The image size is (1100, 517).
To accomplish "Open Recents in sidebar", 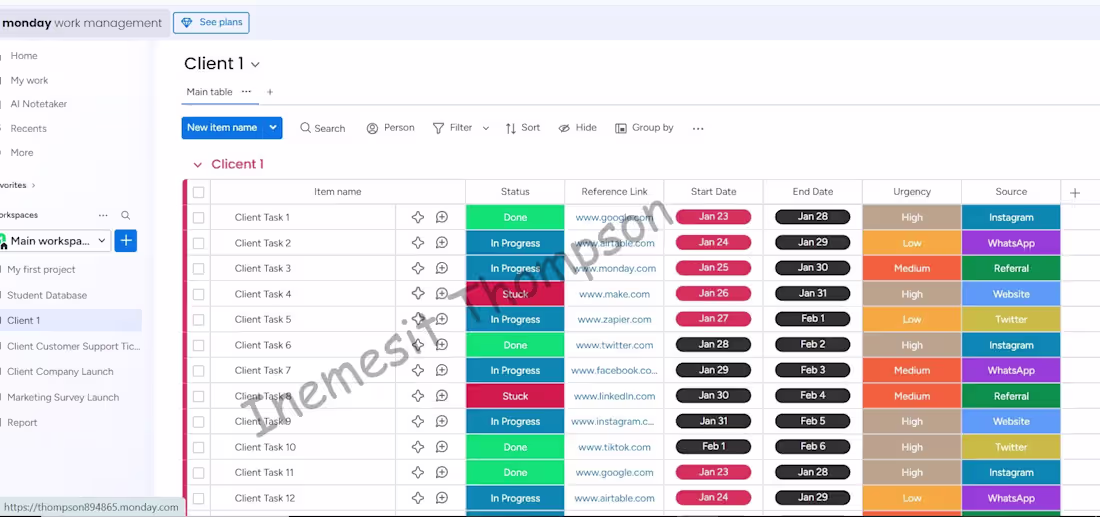I will (28, 128).
